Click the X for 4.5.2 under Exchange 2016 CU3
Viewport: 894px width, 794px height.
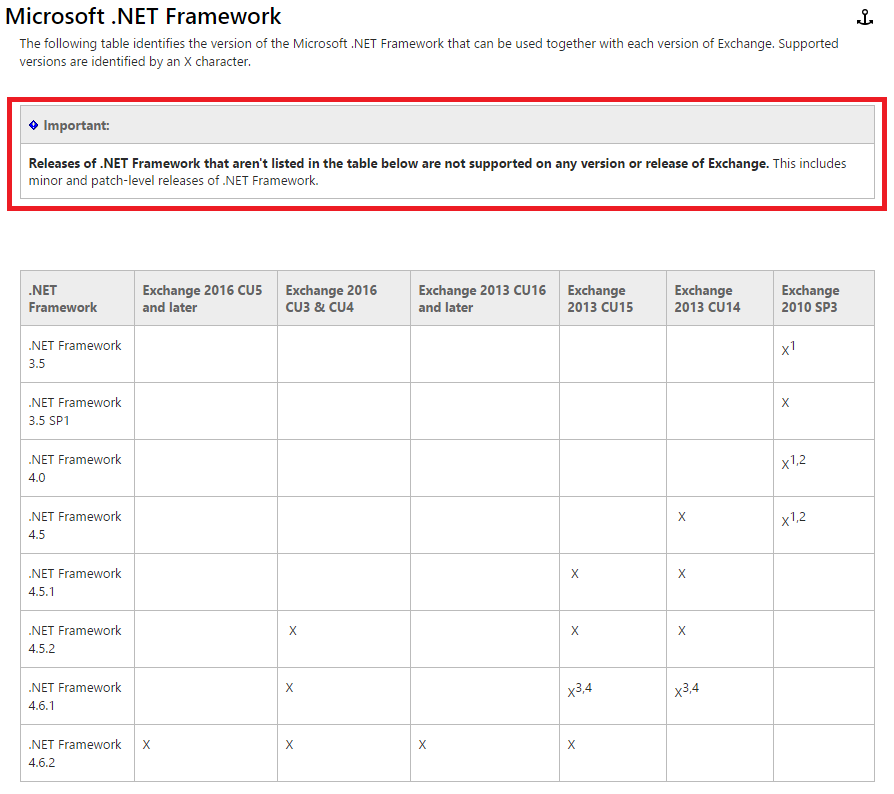[x=292, y=630]
